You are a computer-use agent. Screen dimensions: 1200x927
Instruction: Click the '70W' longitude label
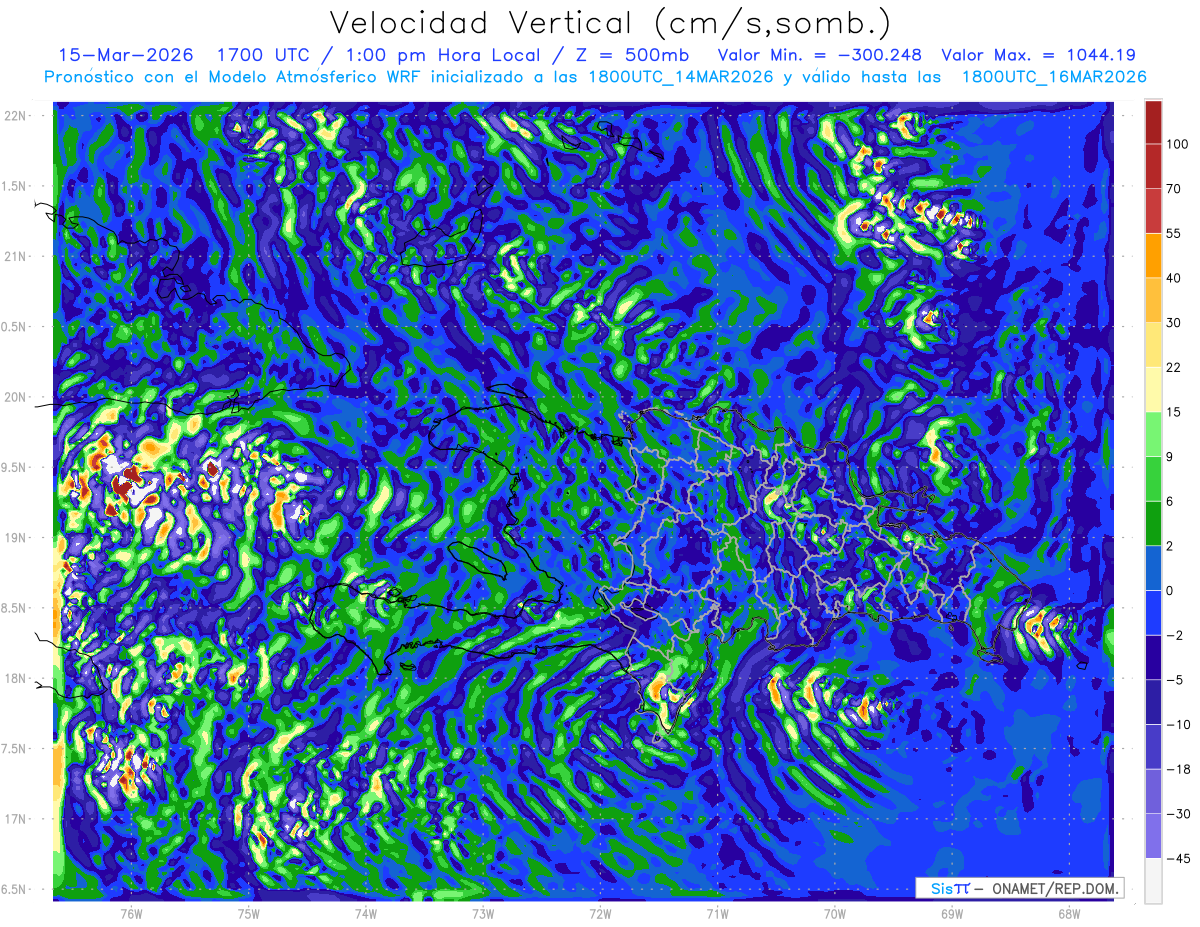click(x=835, y=914)
